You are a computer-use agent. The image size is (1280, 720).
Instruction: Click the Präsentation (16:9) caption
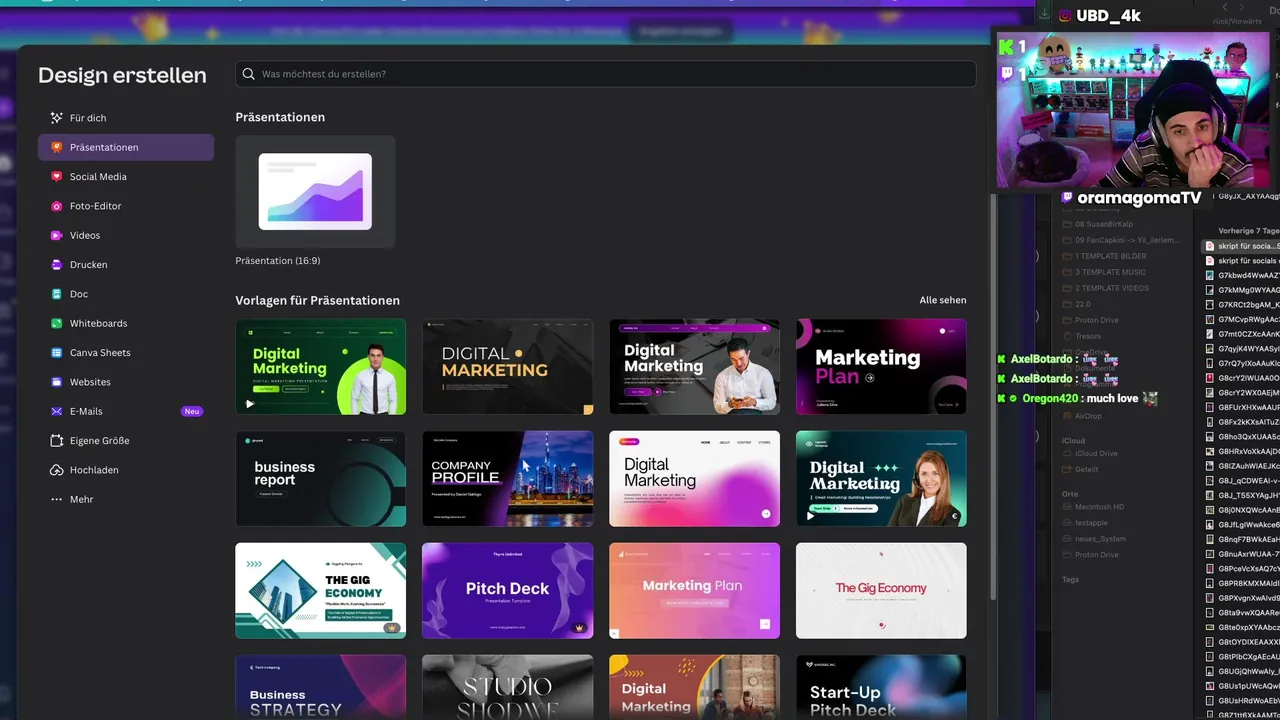tap(278, 261)
